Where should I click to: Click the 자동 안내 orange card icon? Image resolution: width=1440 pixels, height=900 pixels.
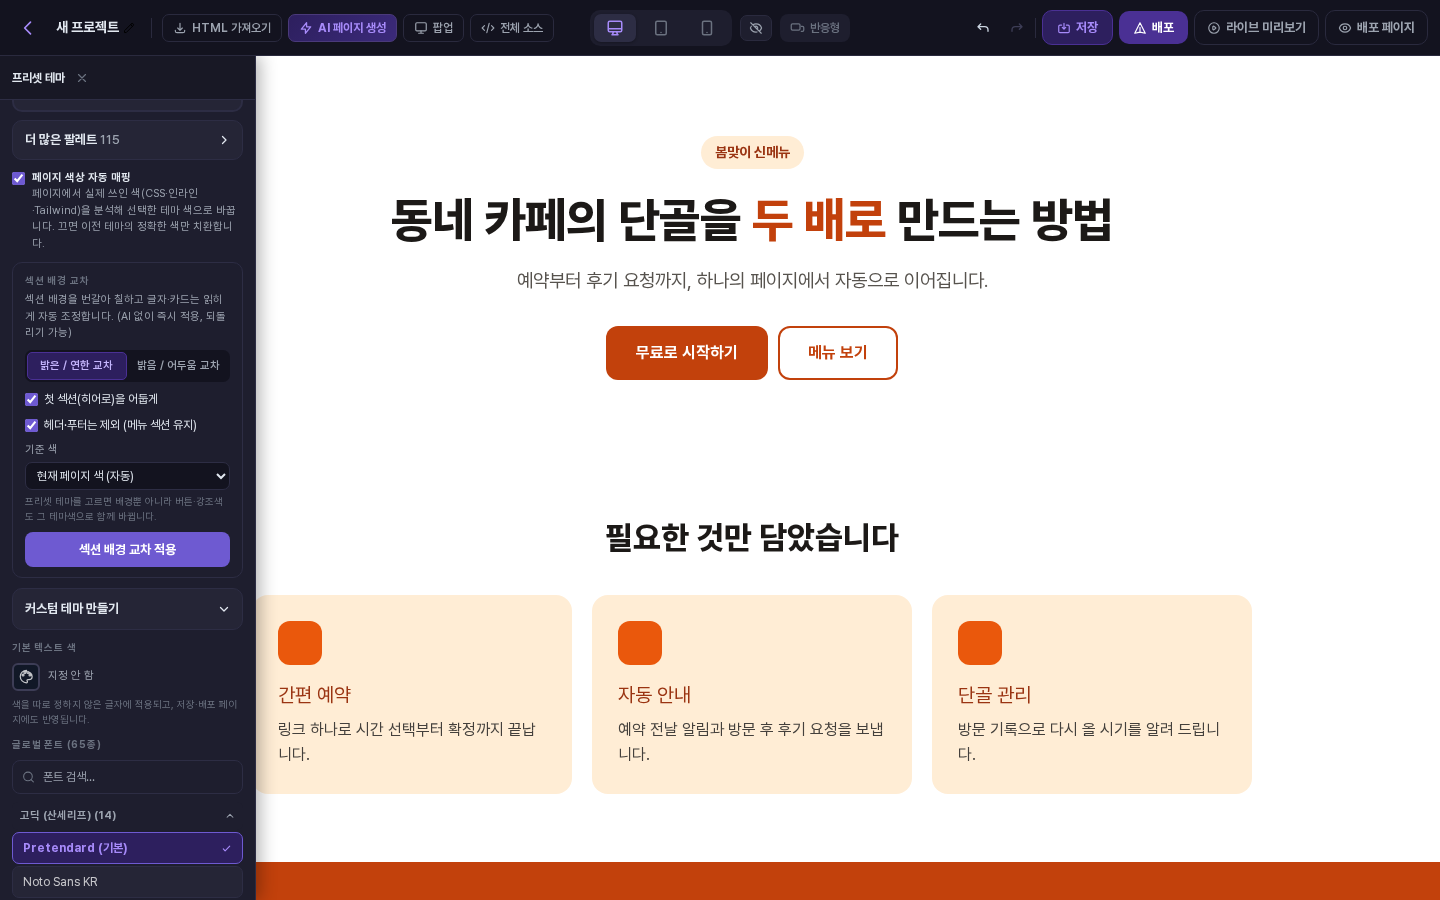point(640,643)
